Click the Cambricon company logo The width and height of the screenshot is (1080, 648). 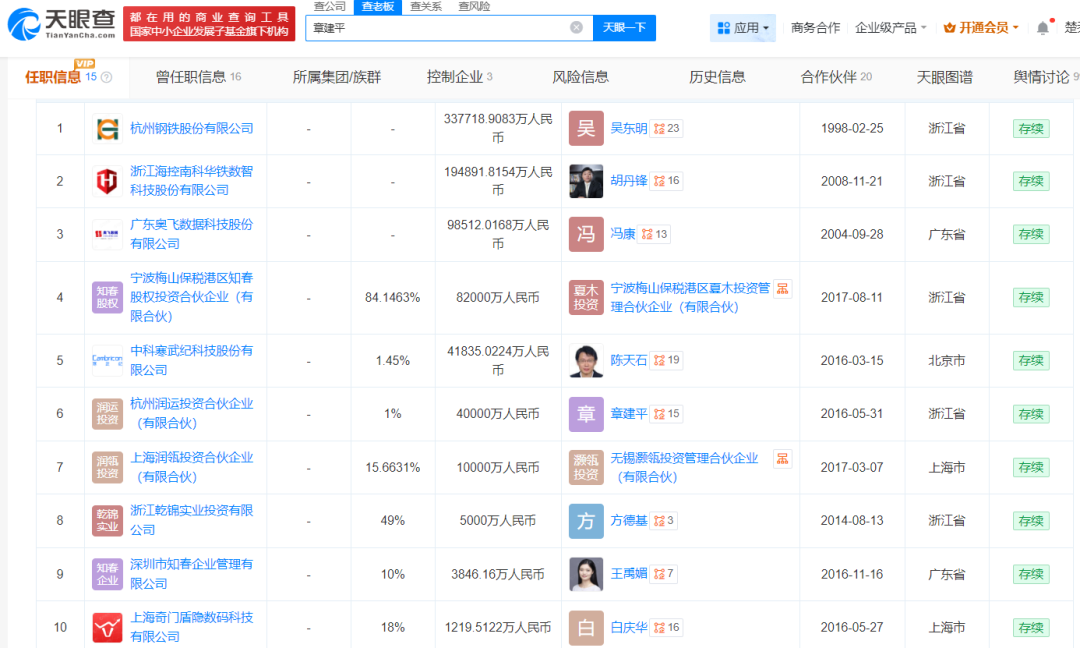107,360
